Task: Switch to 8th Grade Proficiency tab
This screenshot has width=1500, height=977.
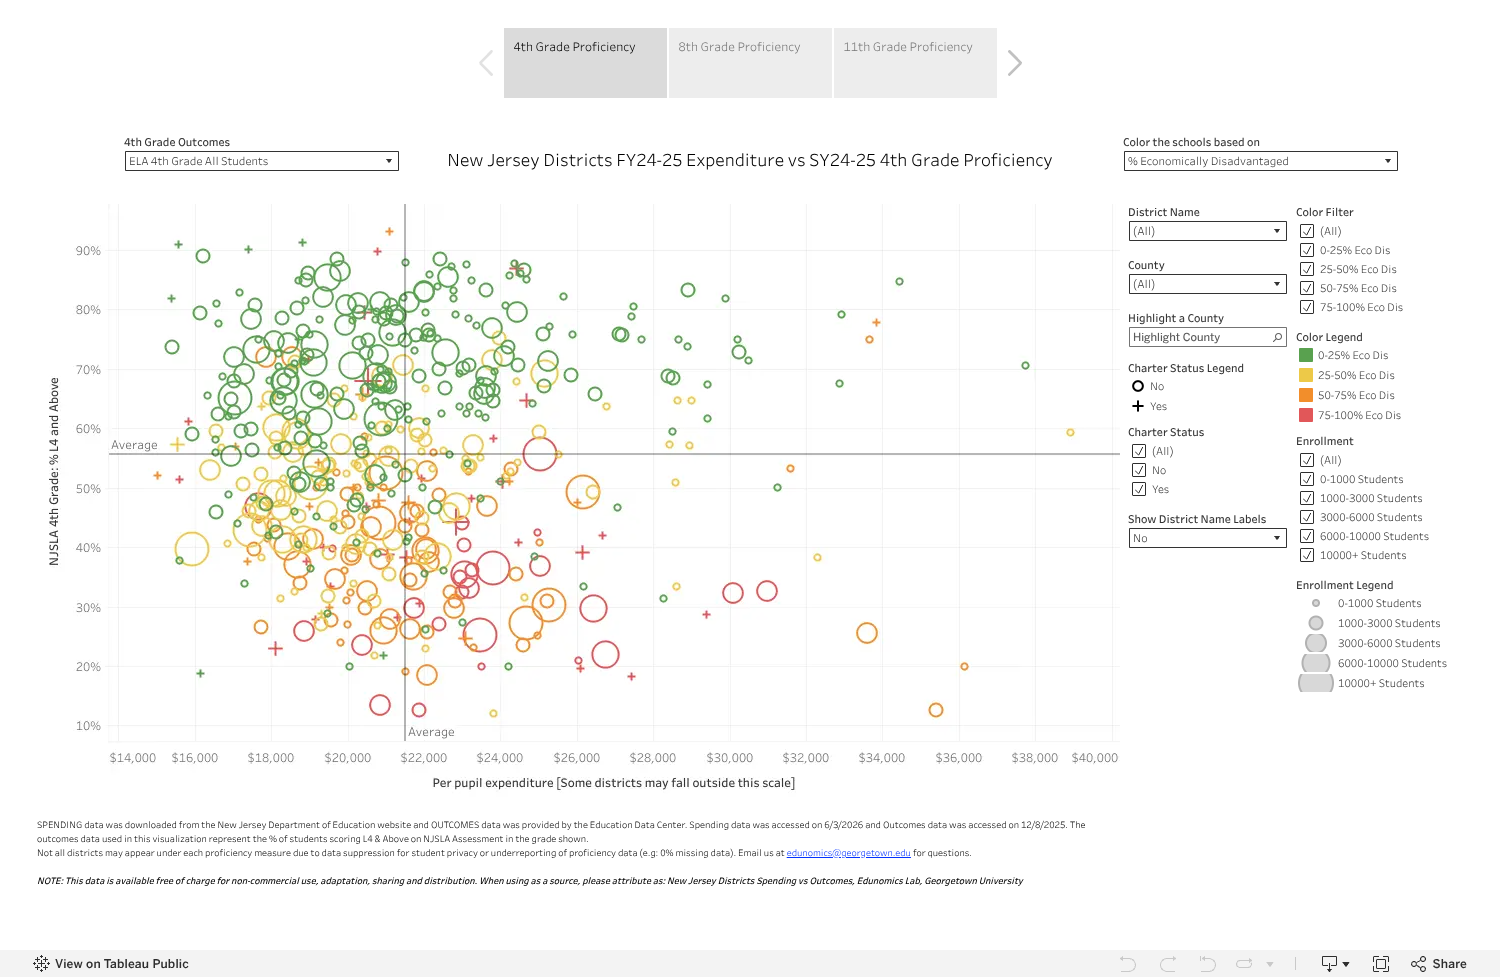Action: coord(750,63)
